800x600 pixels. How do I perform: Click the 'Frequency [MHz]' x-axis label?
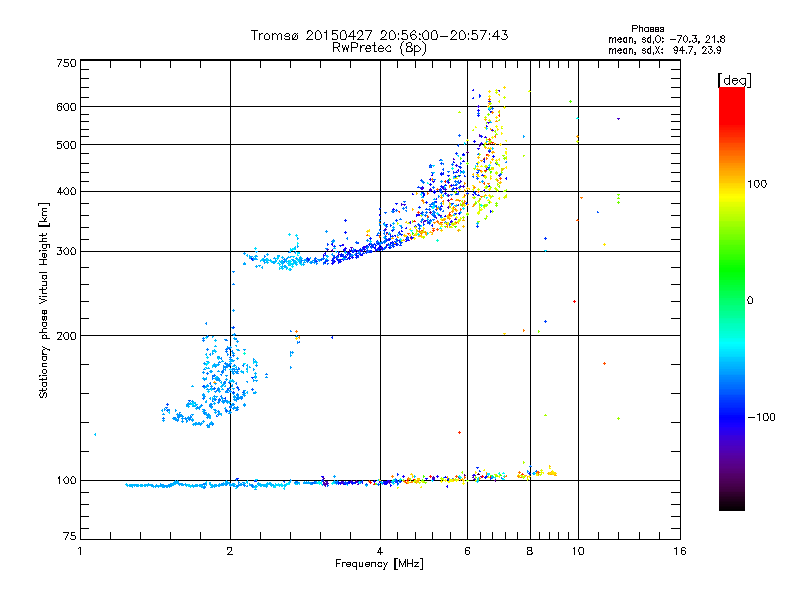pos(379,564)
